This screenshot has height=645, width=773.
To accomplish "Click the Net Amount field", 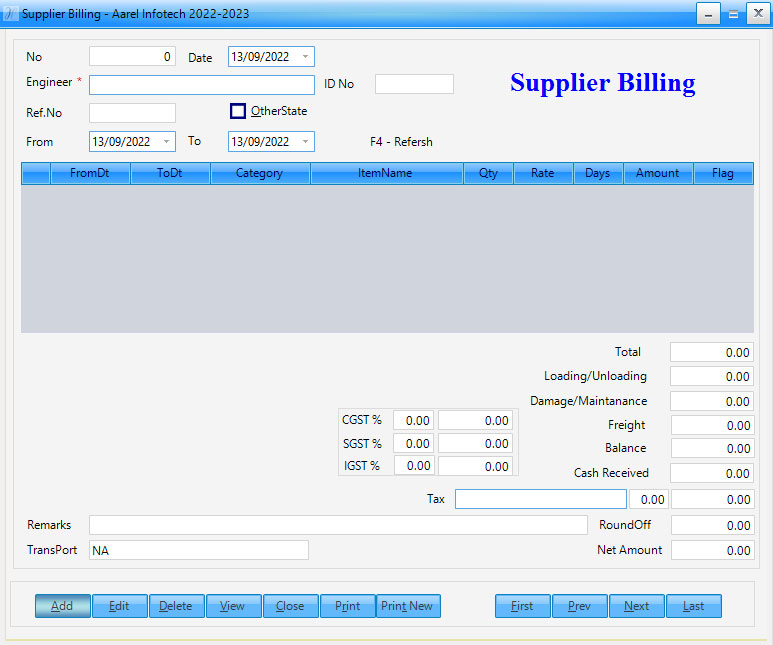I will [x=713, y=550].
